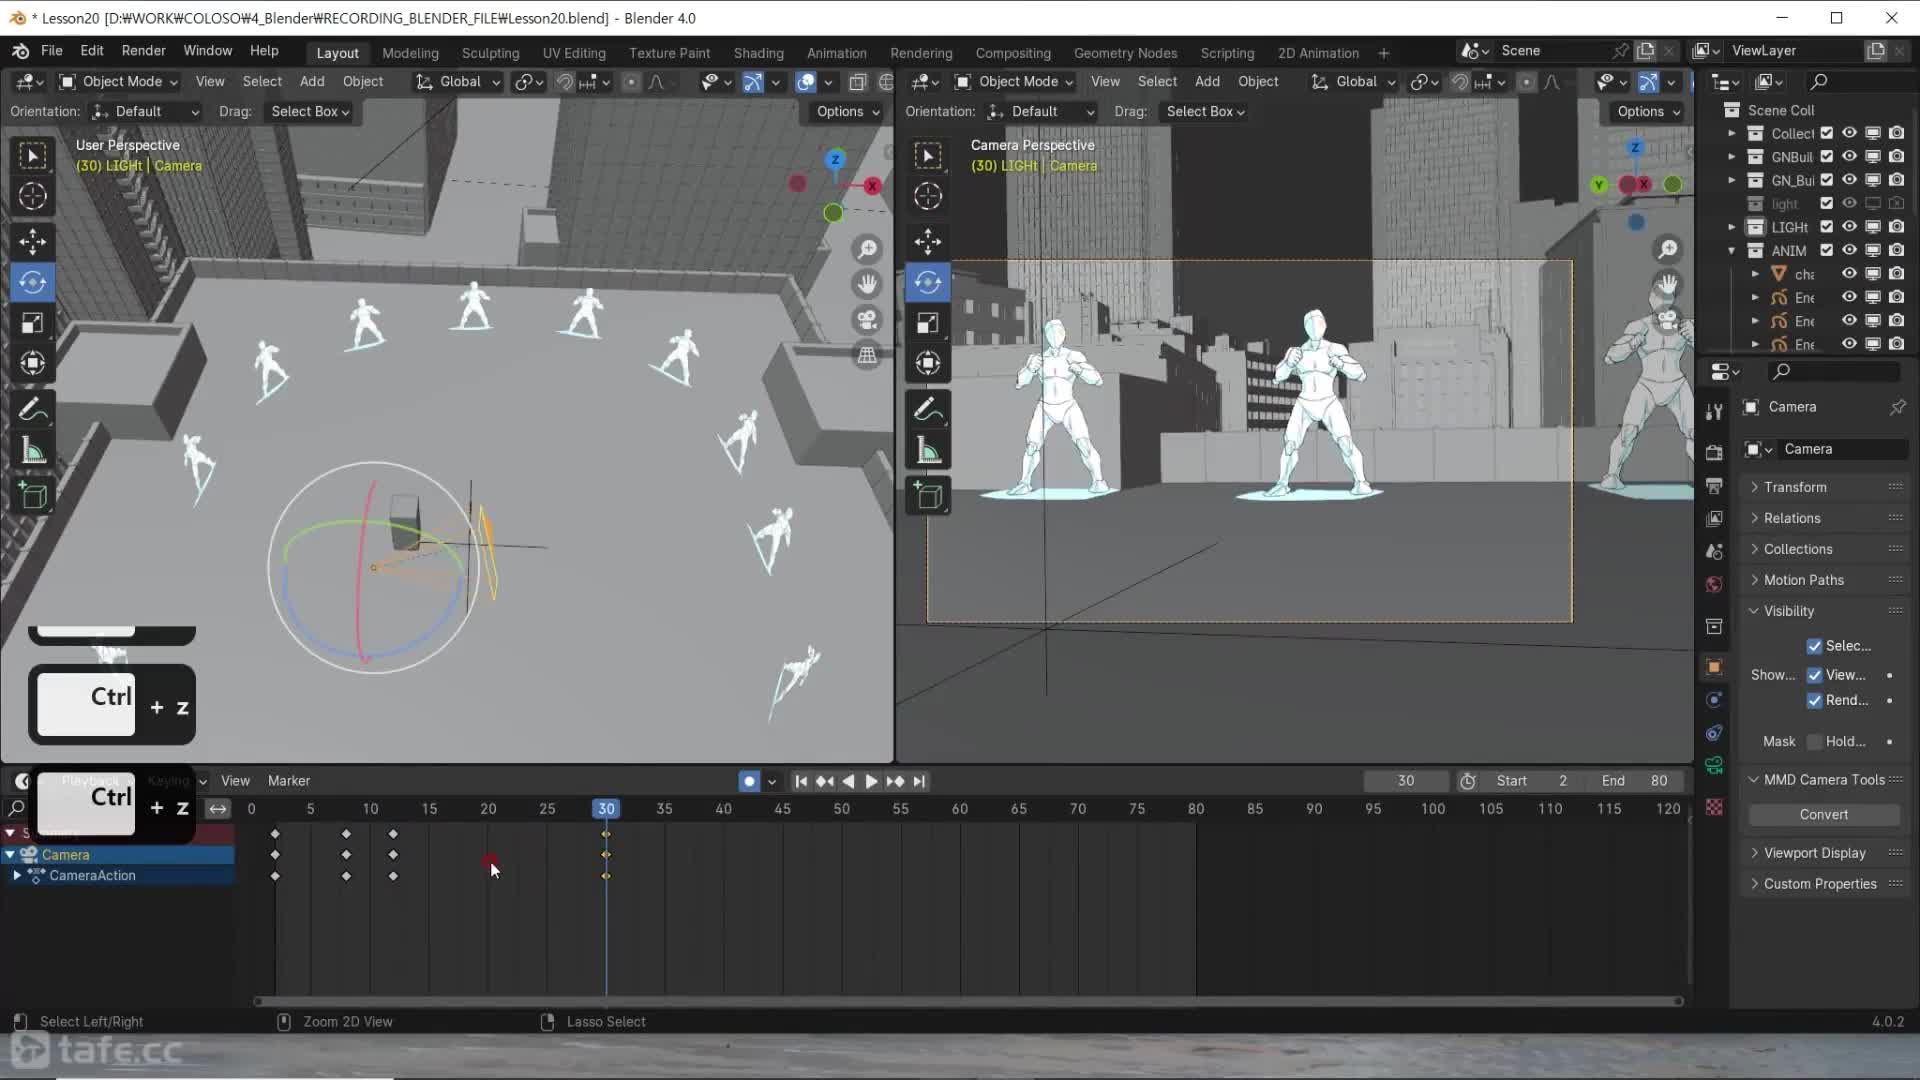Jump to the timeline end frame
Screen dimensions: 1920x1080
click(x=919, y=781)
